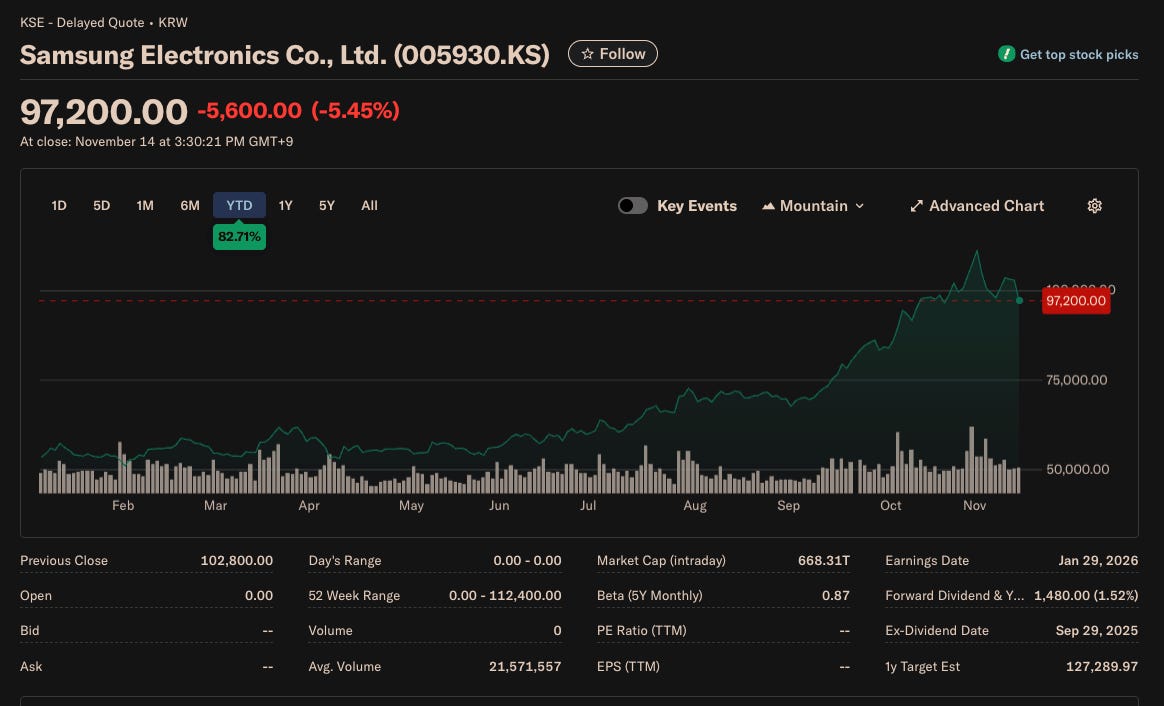Click the Avg. Volume value 21,571,557
The height and width of the screenshot is (706, 1164).
point(525,666)
